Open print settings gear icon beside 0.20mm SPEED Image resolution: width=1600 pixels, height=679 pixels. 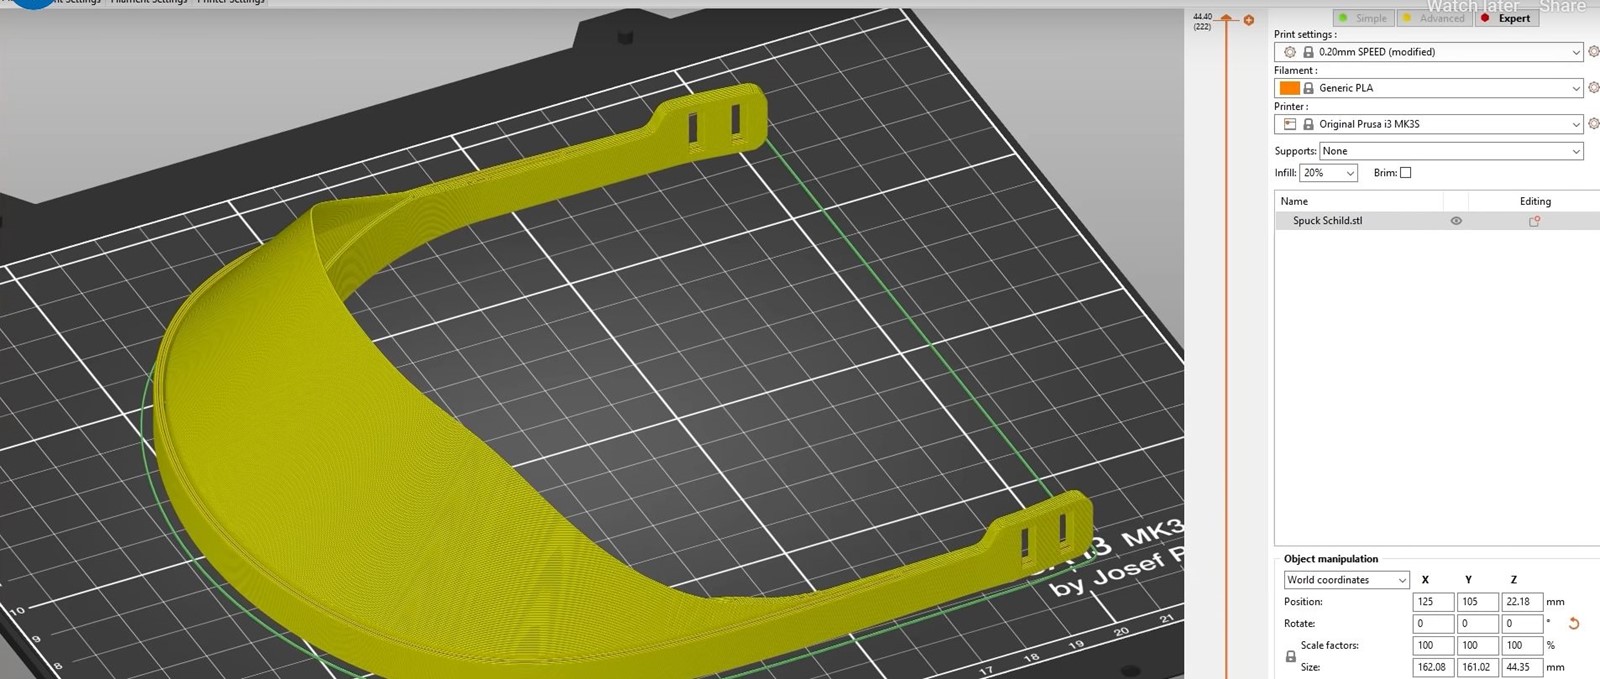tap(1593, 52)
